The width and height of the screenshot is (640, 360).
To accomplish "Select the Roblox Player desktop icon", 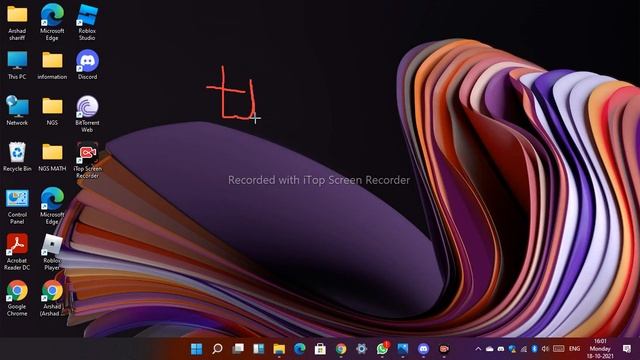I will (52, 252).
